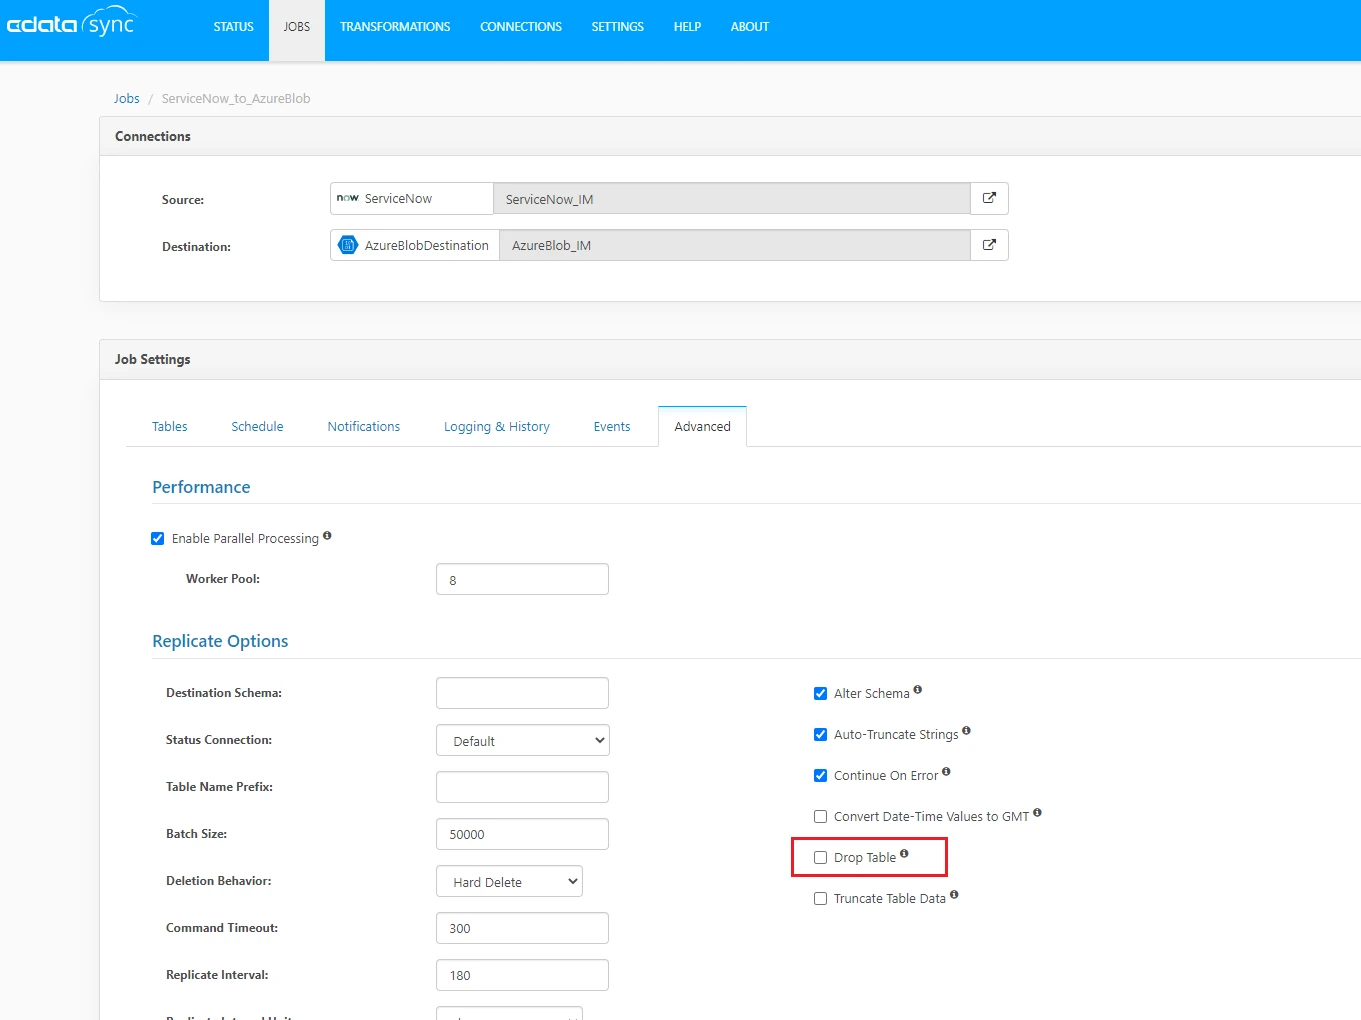
Task: Open the AzureBlob_IM destination connection link icon
Action: click(x=989, y=245)
